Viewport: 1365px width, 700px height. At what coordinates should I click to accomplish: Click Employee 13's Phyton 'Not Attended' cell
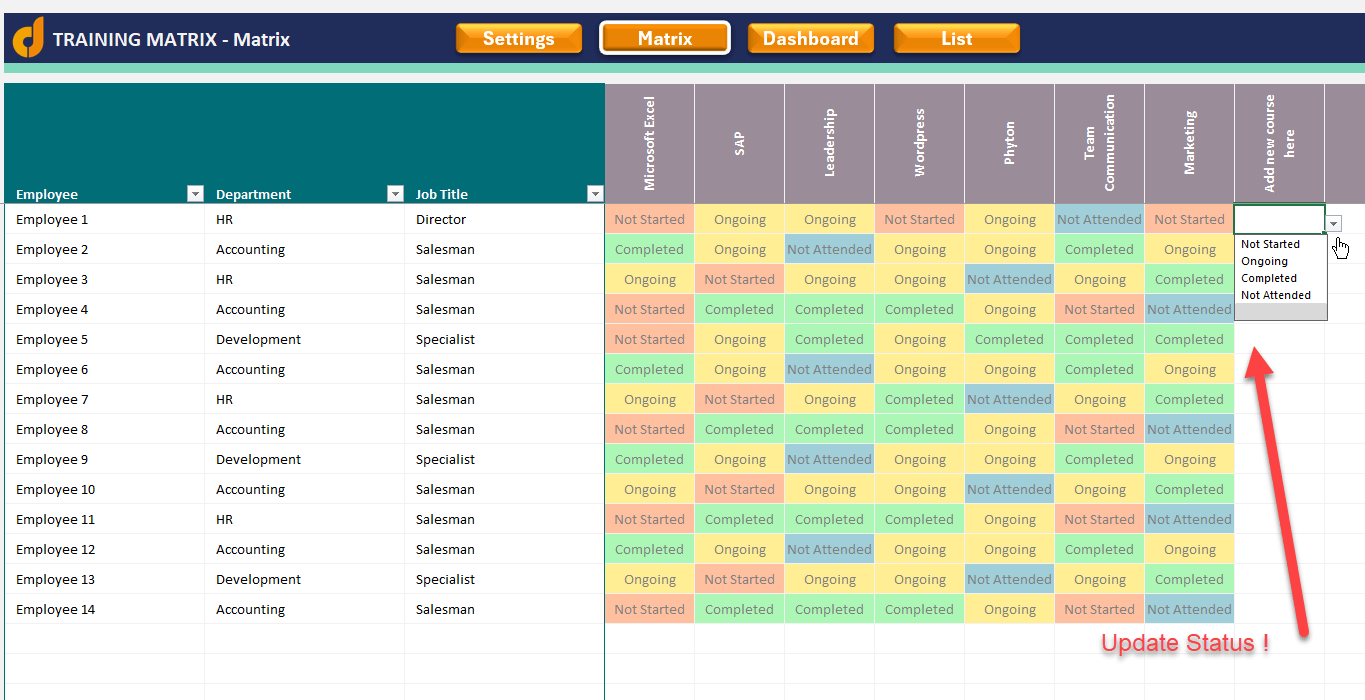tap(1010, 579)
